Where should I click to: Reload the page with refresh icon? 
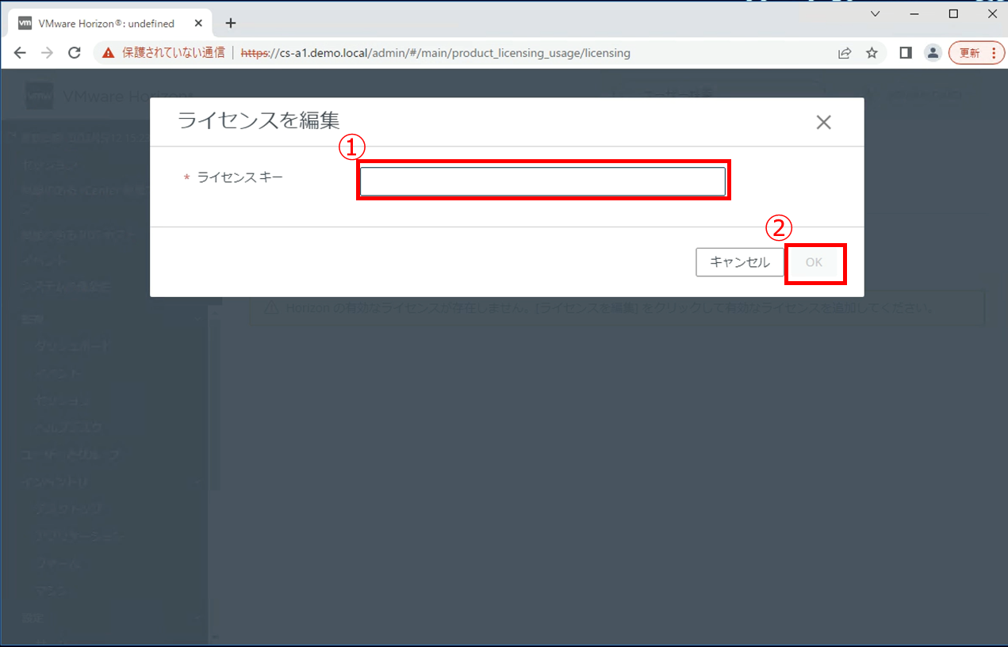[x=74, y=53]
